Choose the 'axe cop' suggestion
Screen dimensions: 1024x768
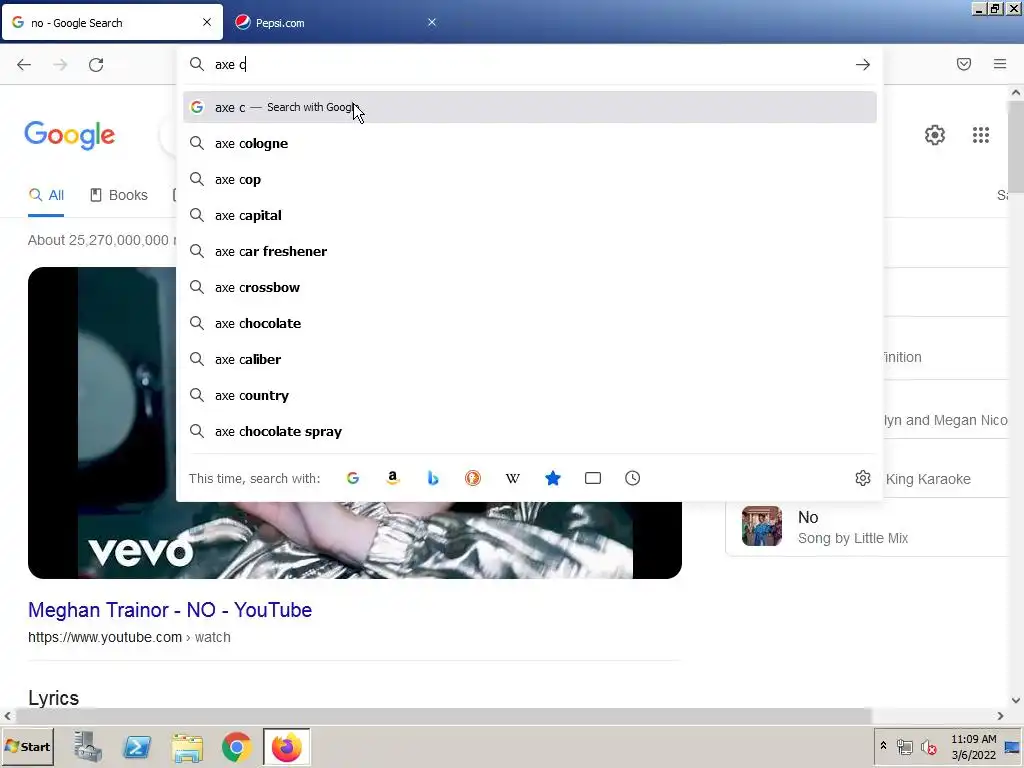[530, 179]
